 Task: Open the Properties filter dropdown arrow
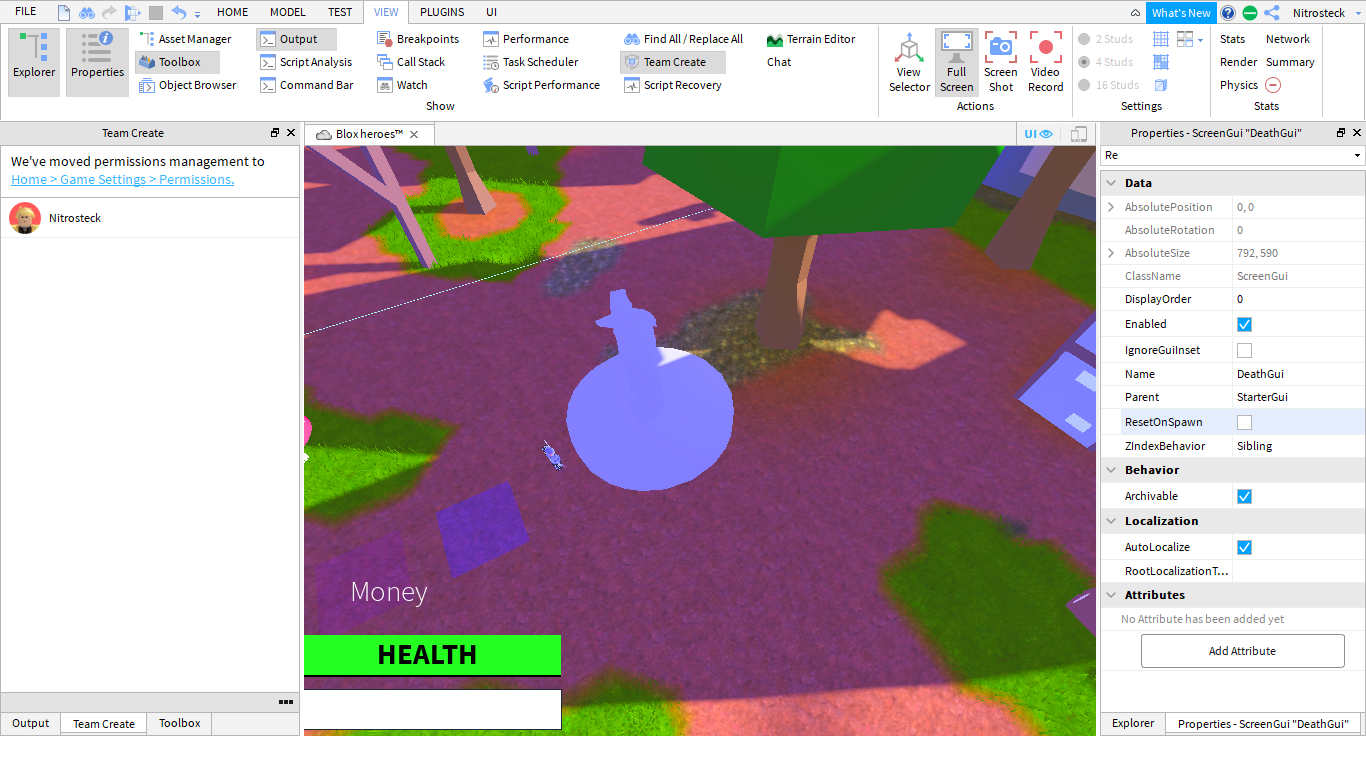point(1357,156)
